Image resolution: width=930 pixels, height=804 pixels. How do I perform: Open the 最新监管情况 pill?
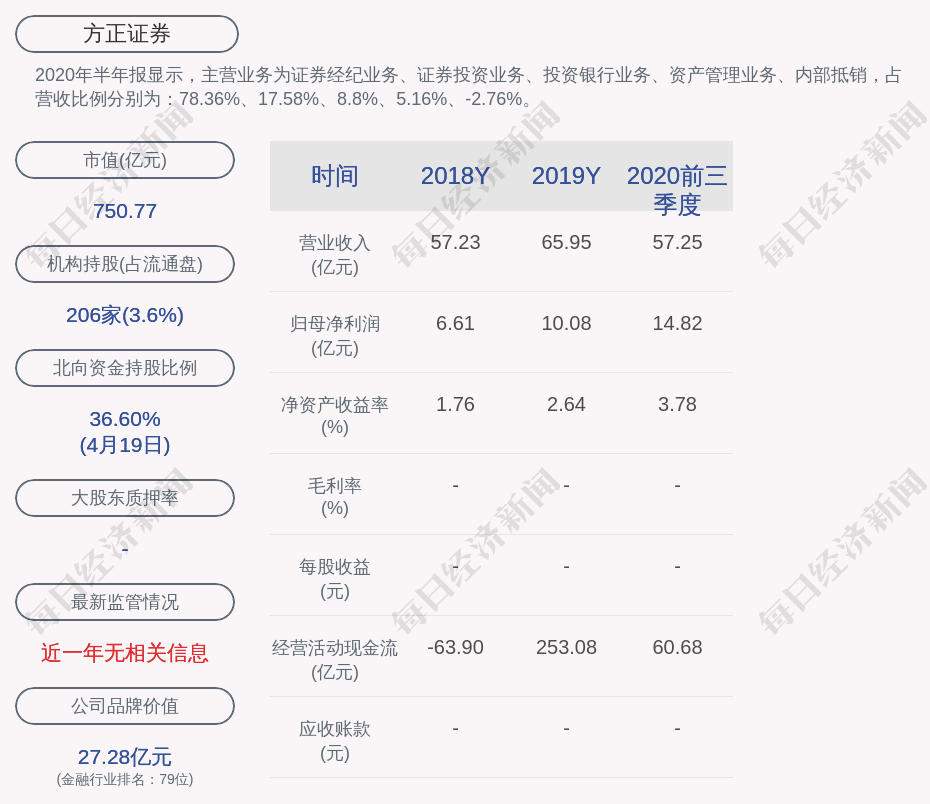[125, 602]
